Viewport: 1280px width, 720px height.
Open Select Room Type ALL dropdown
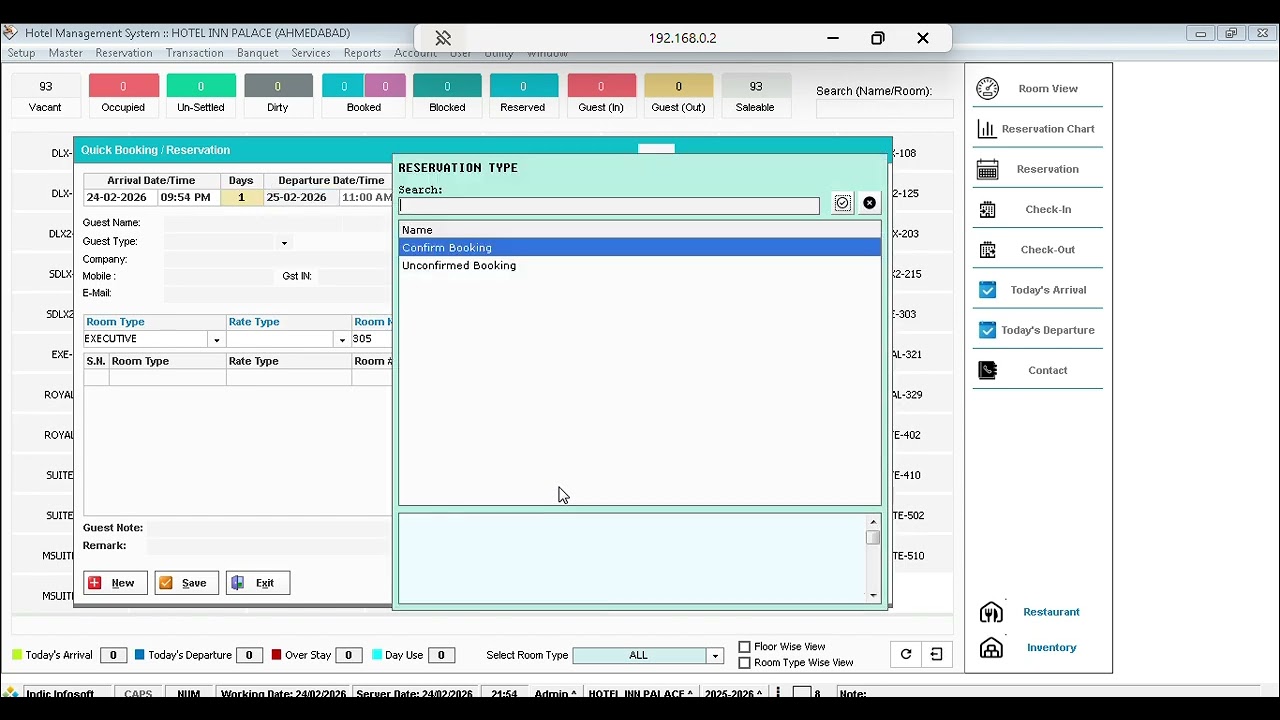tap(715, 656)
